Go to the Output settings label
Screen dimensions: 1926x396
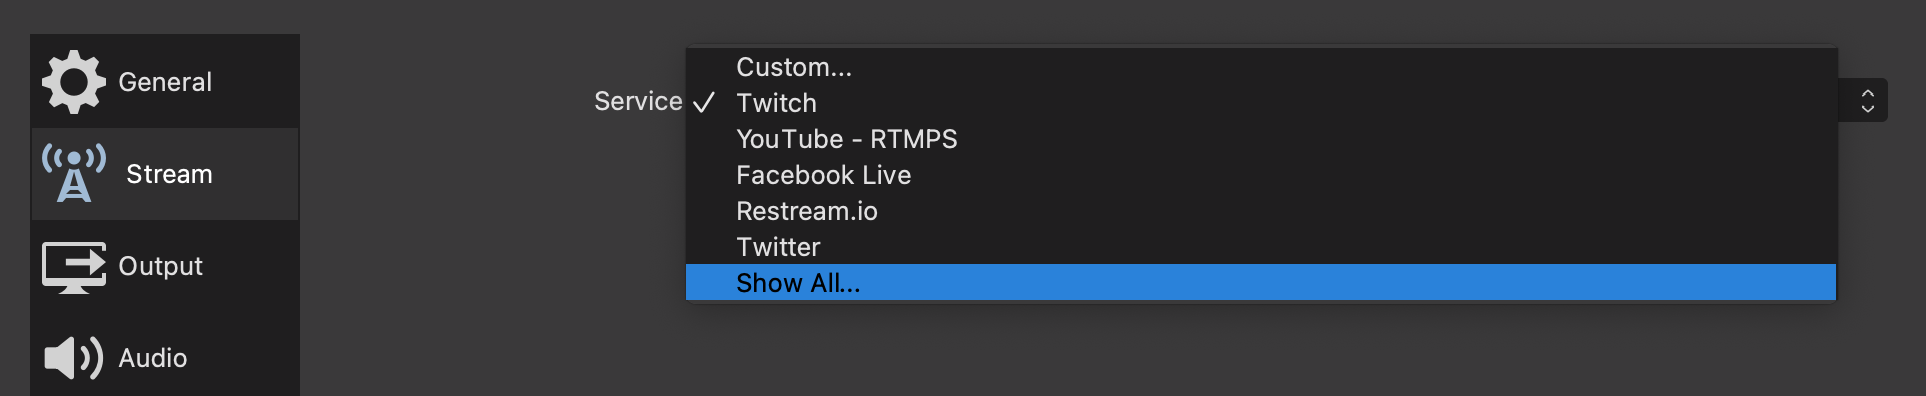pyautogui.click(x=160, y=266)
